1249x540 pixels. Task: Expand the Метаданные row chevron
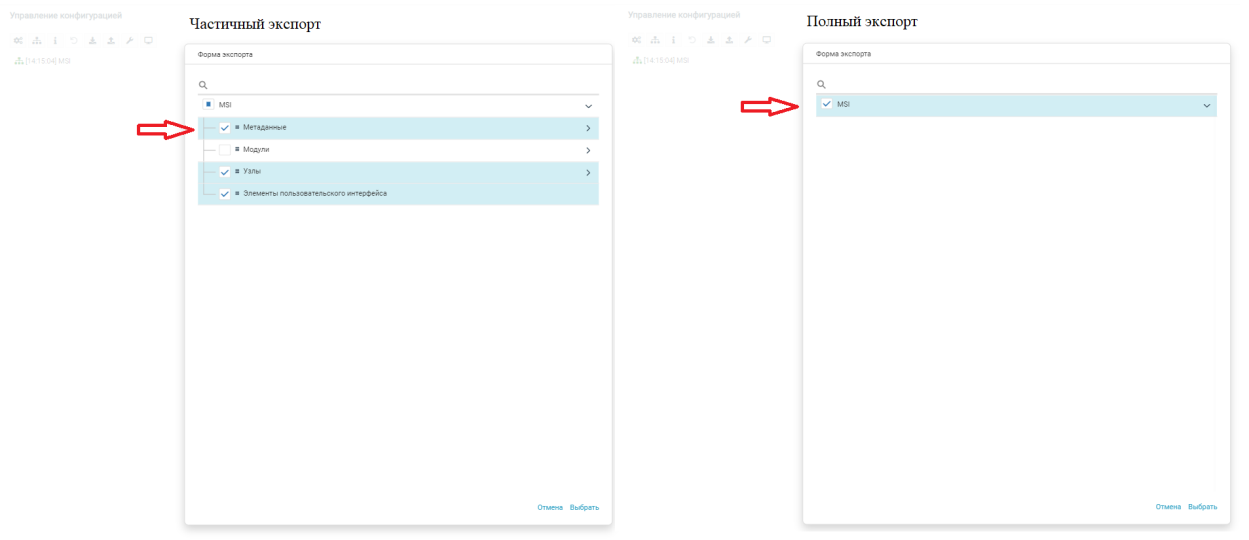[588, 128]
